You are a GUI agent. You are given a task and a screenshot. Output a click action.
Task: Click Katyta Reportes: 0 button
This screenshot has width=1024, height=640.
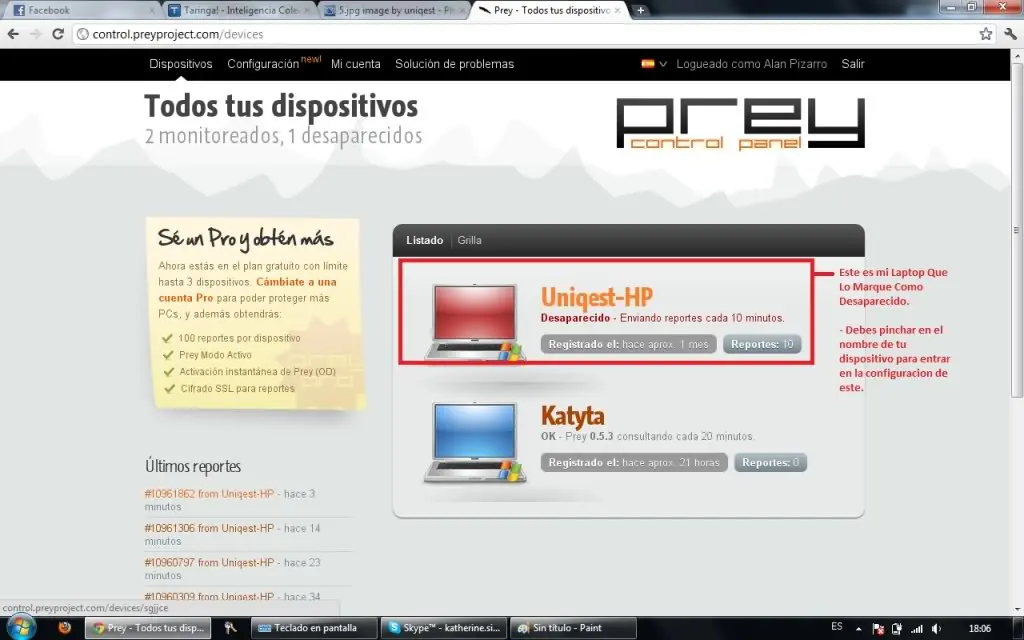coord(771,462)
